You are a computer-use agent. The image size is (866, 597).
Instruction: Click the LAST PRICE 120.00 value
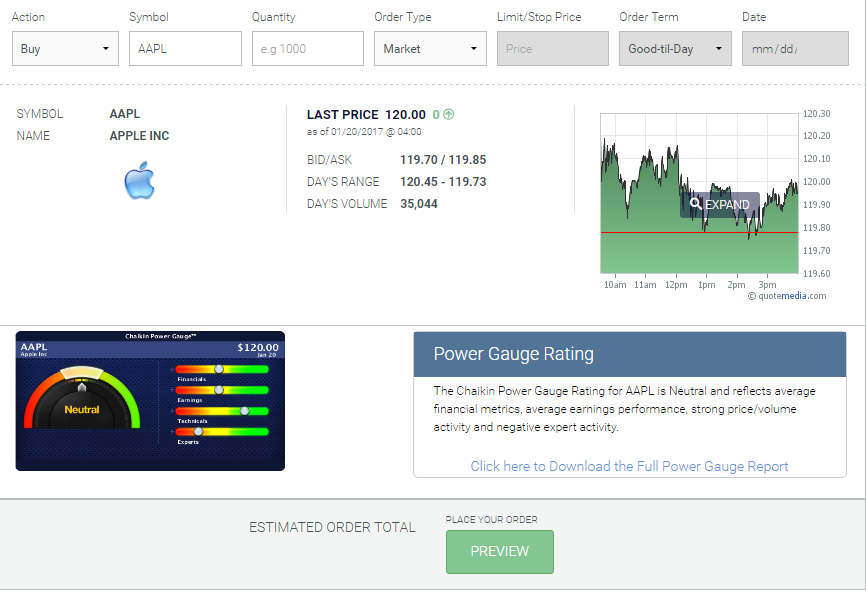(x=405, y=114)
